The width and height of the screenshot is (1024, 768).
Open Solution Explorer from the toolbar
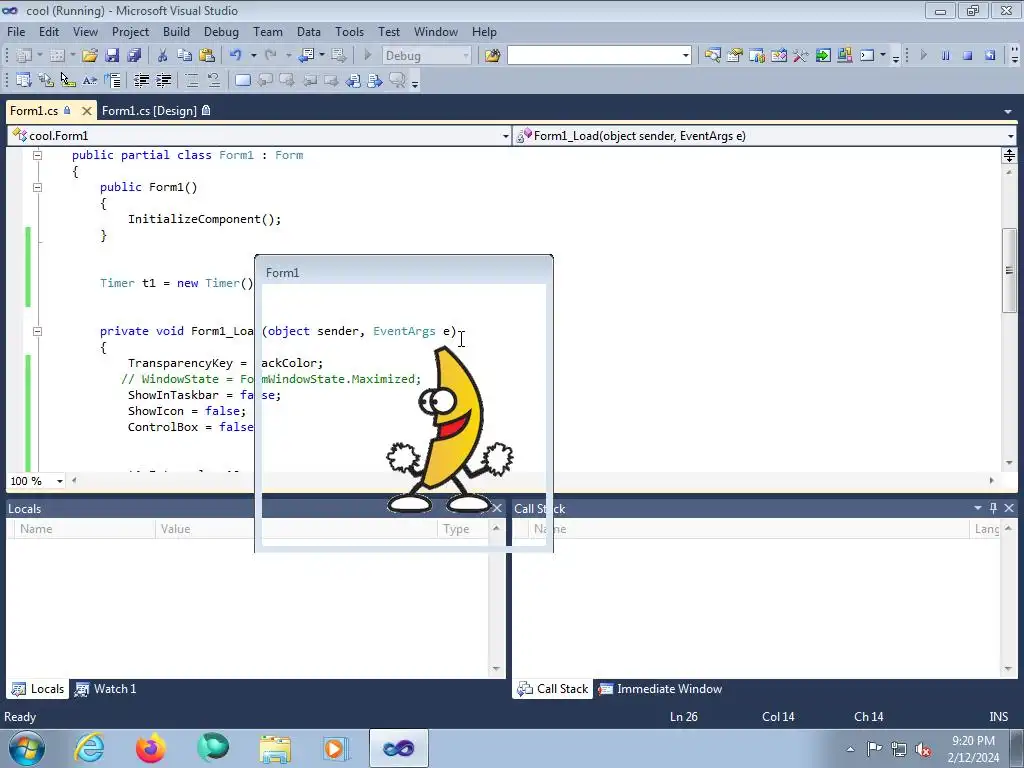[x=712, y=56]
